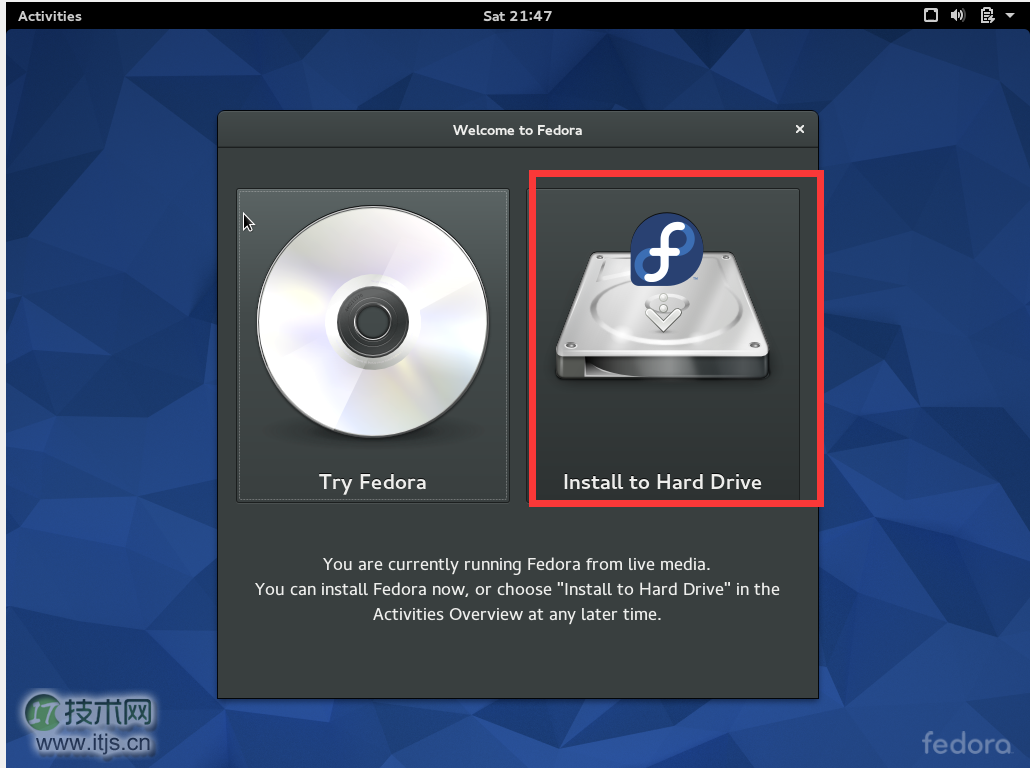Click the battery charging indicator icon
The width and height of the screenshot is (1030, 768).
tap(987, 15)
